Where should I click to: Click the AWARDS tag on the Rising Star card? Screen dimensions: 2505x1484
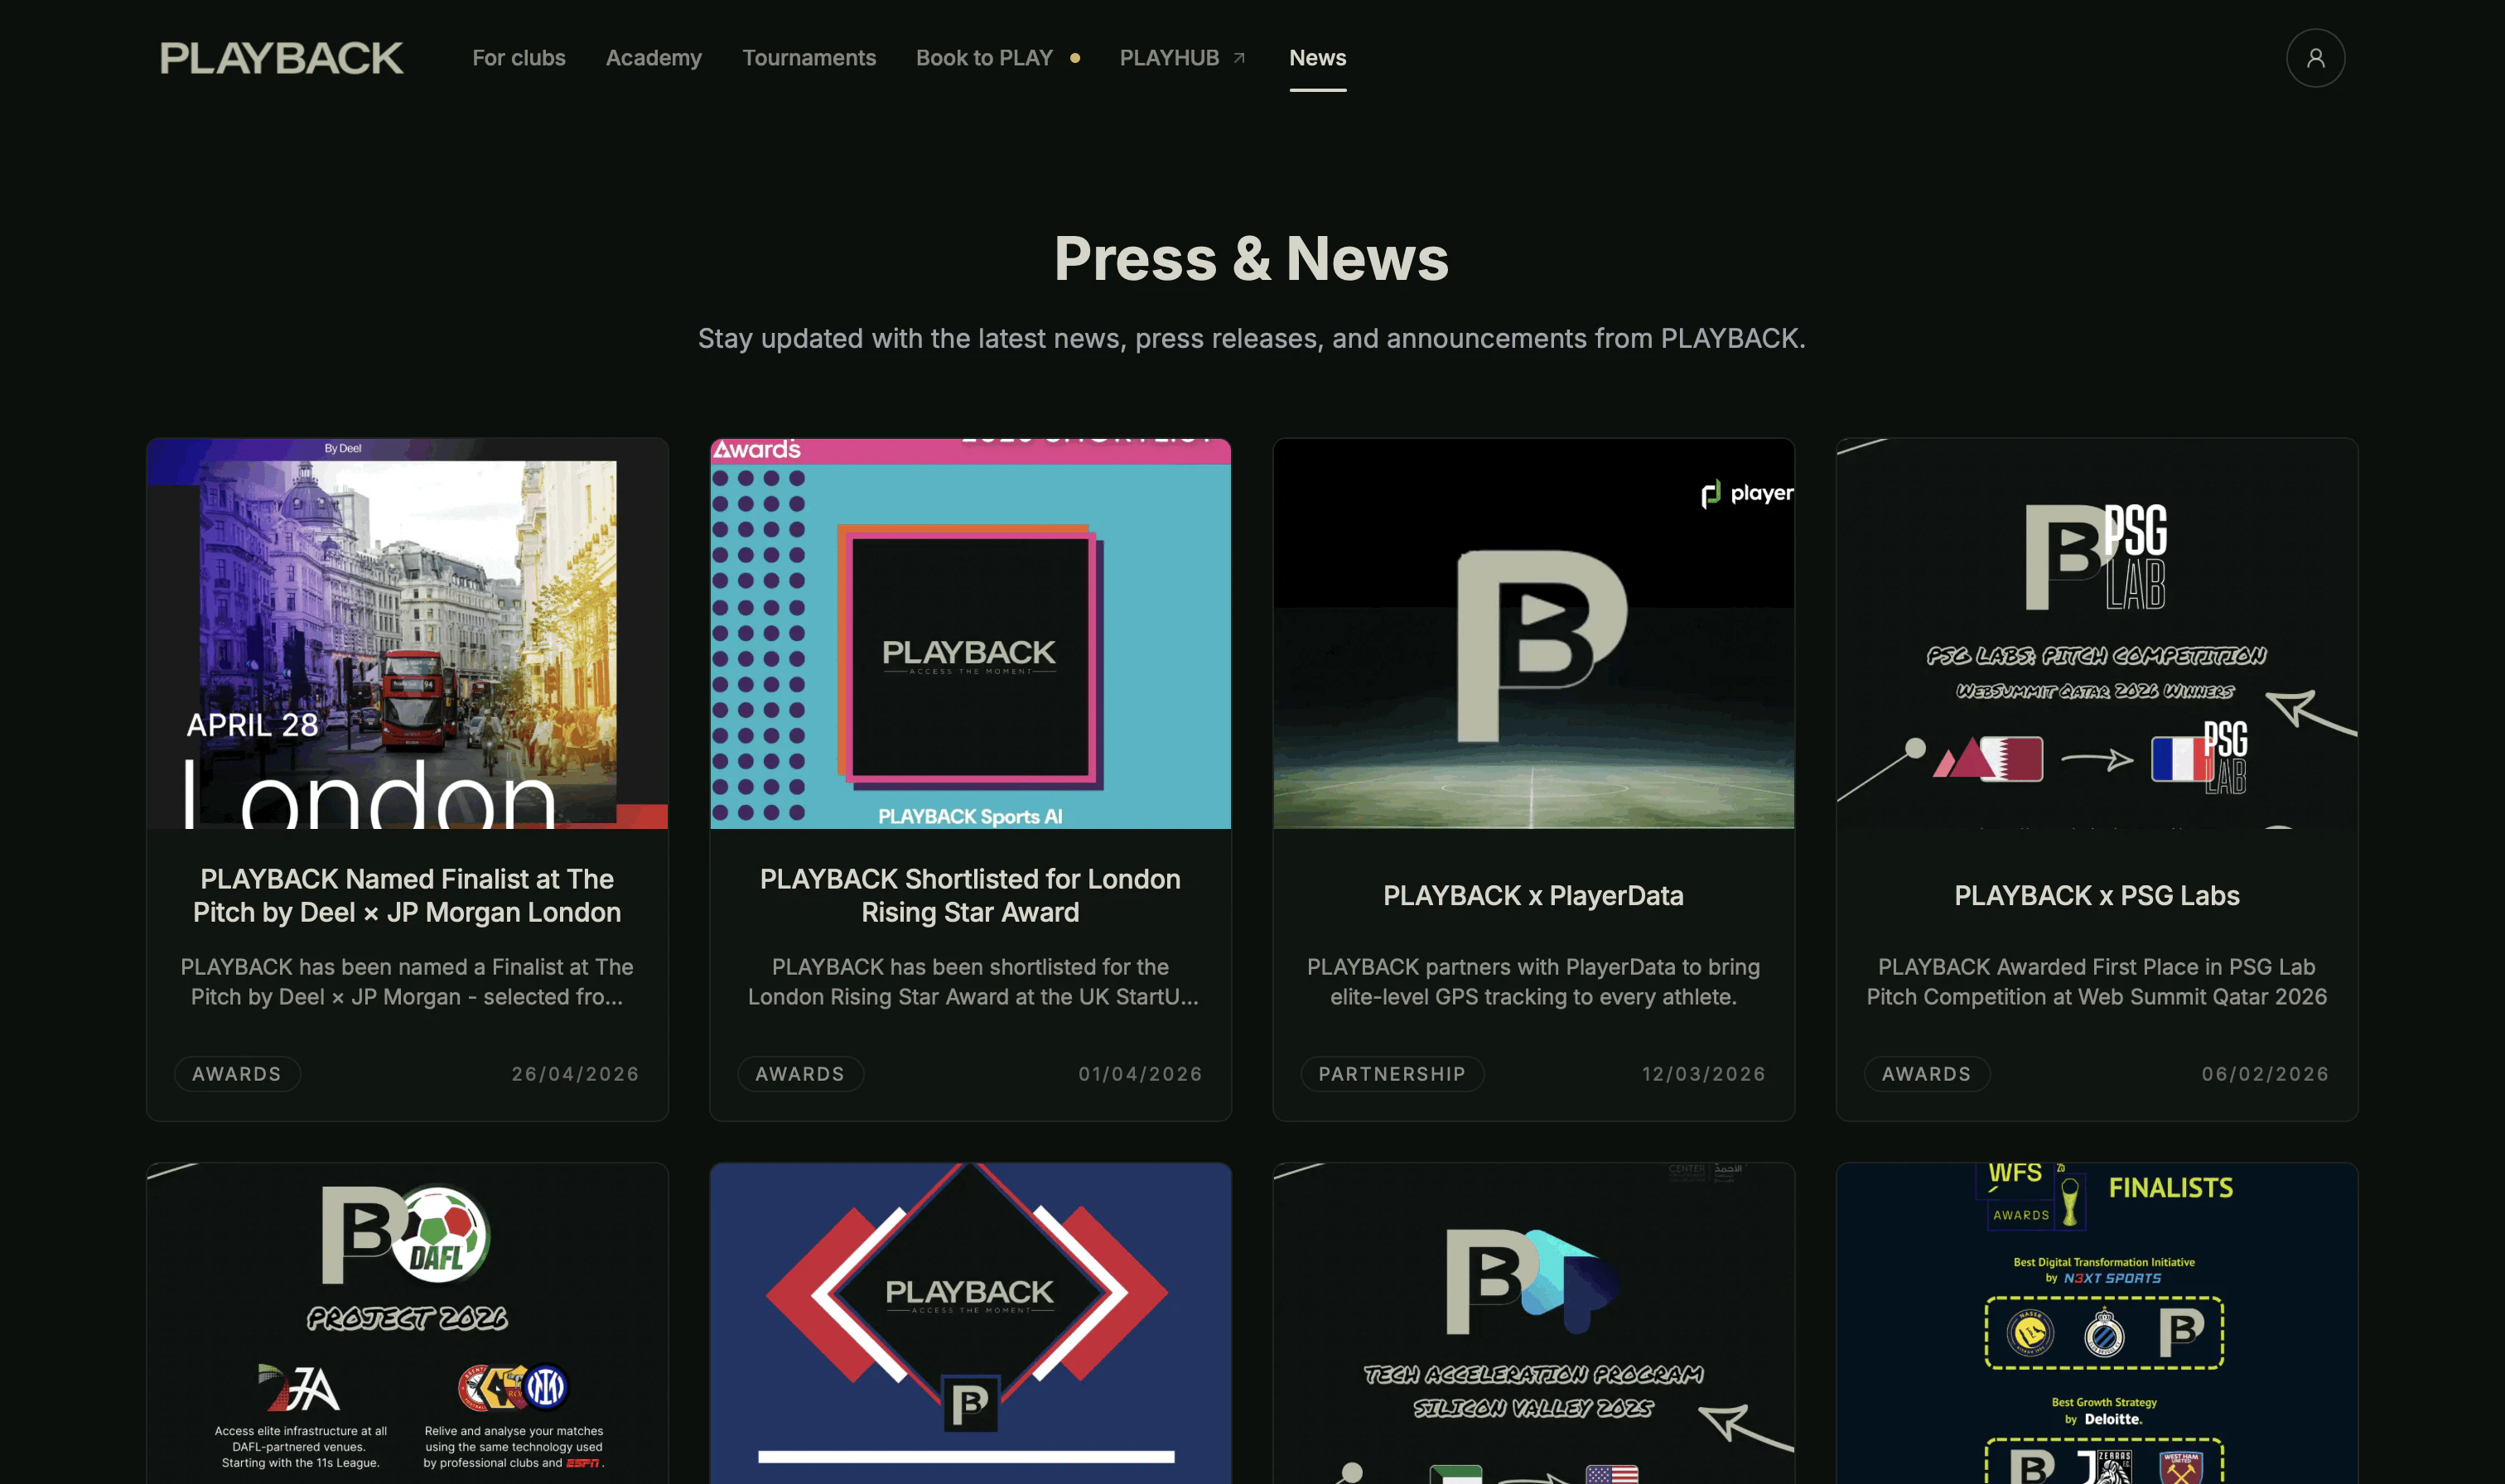(x=799, y=1073)
